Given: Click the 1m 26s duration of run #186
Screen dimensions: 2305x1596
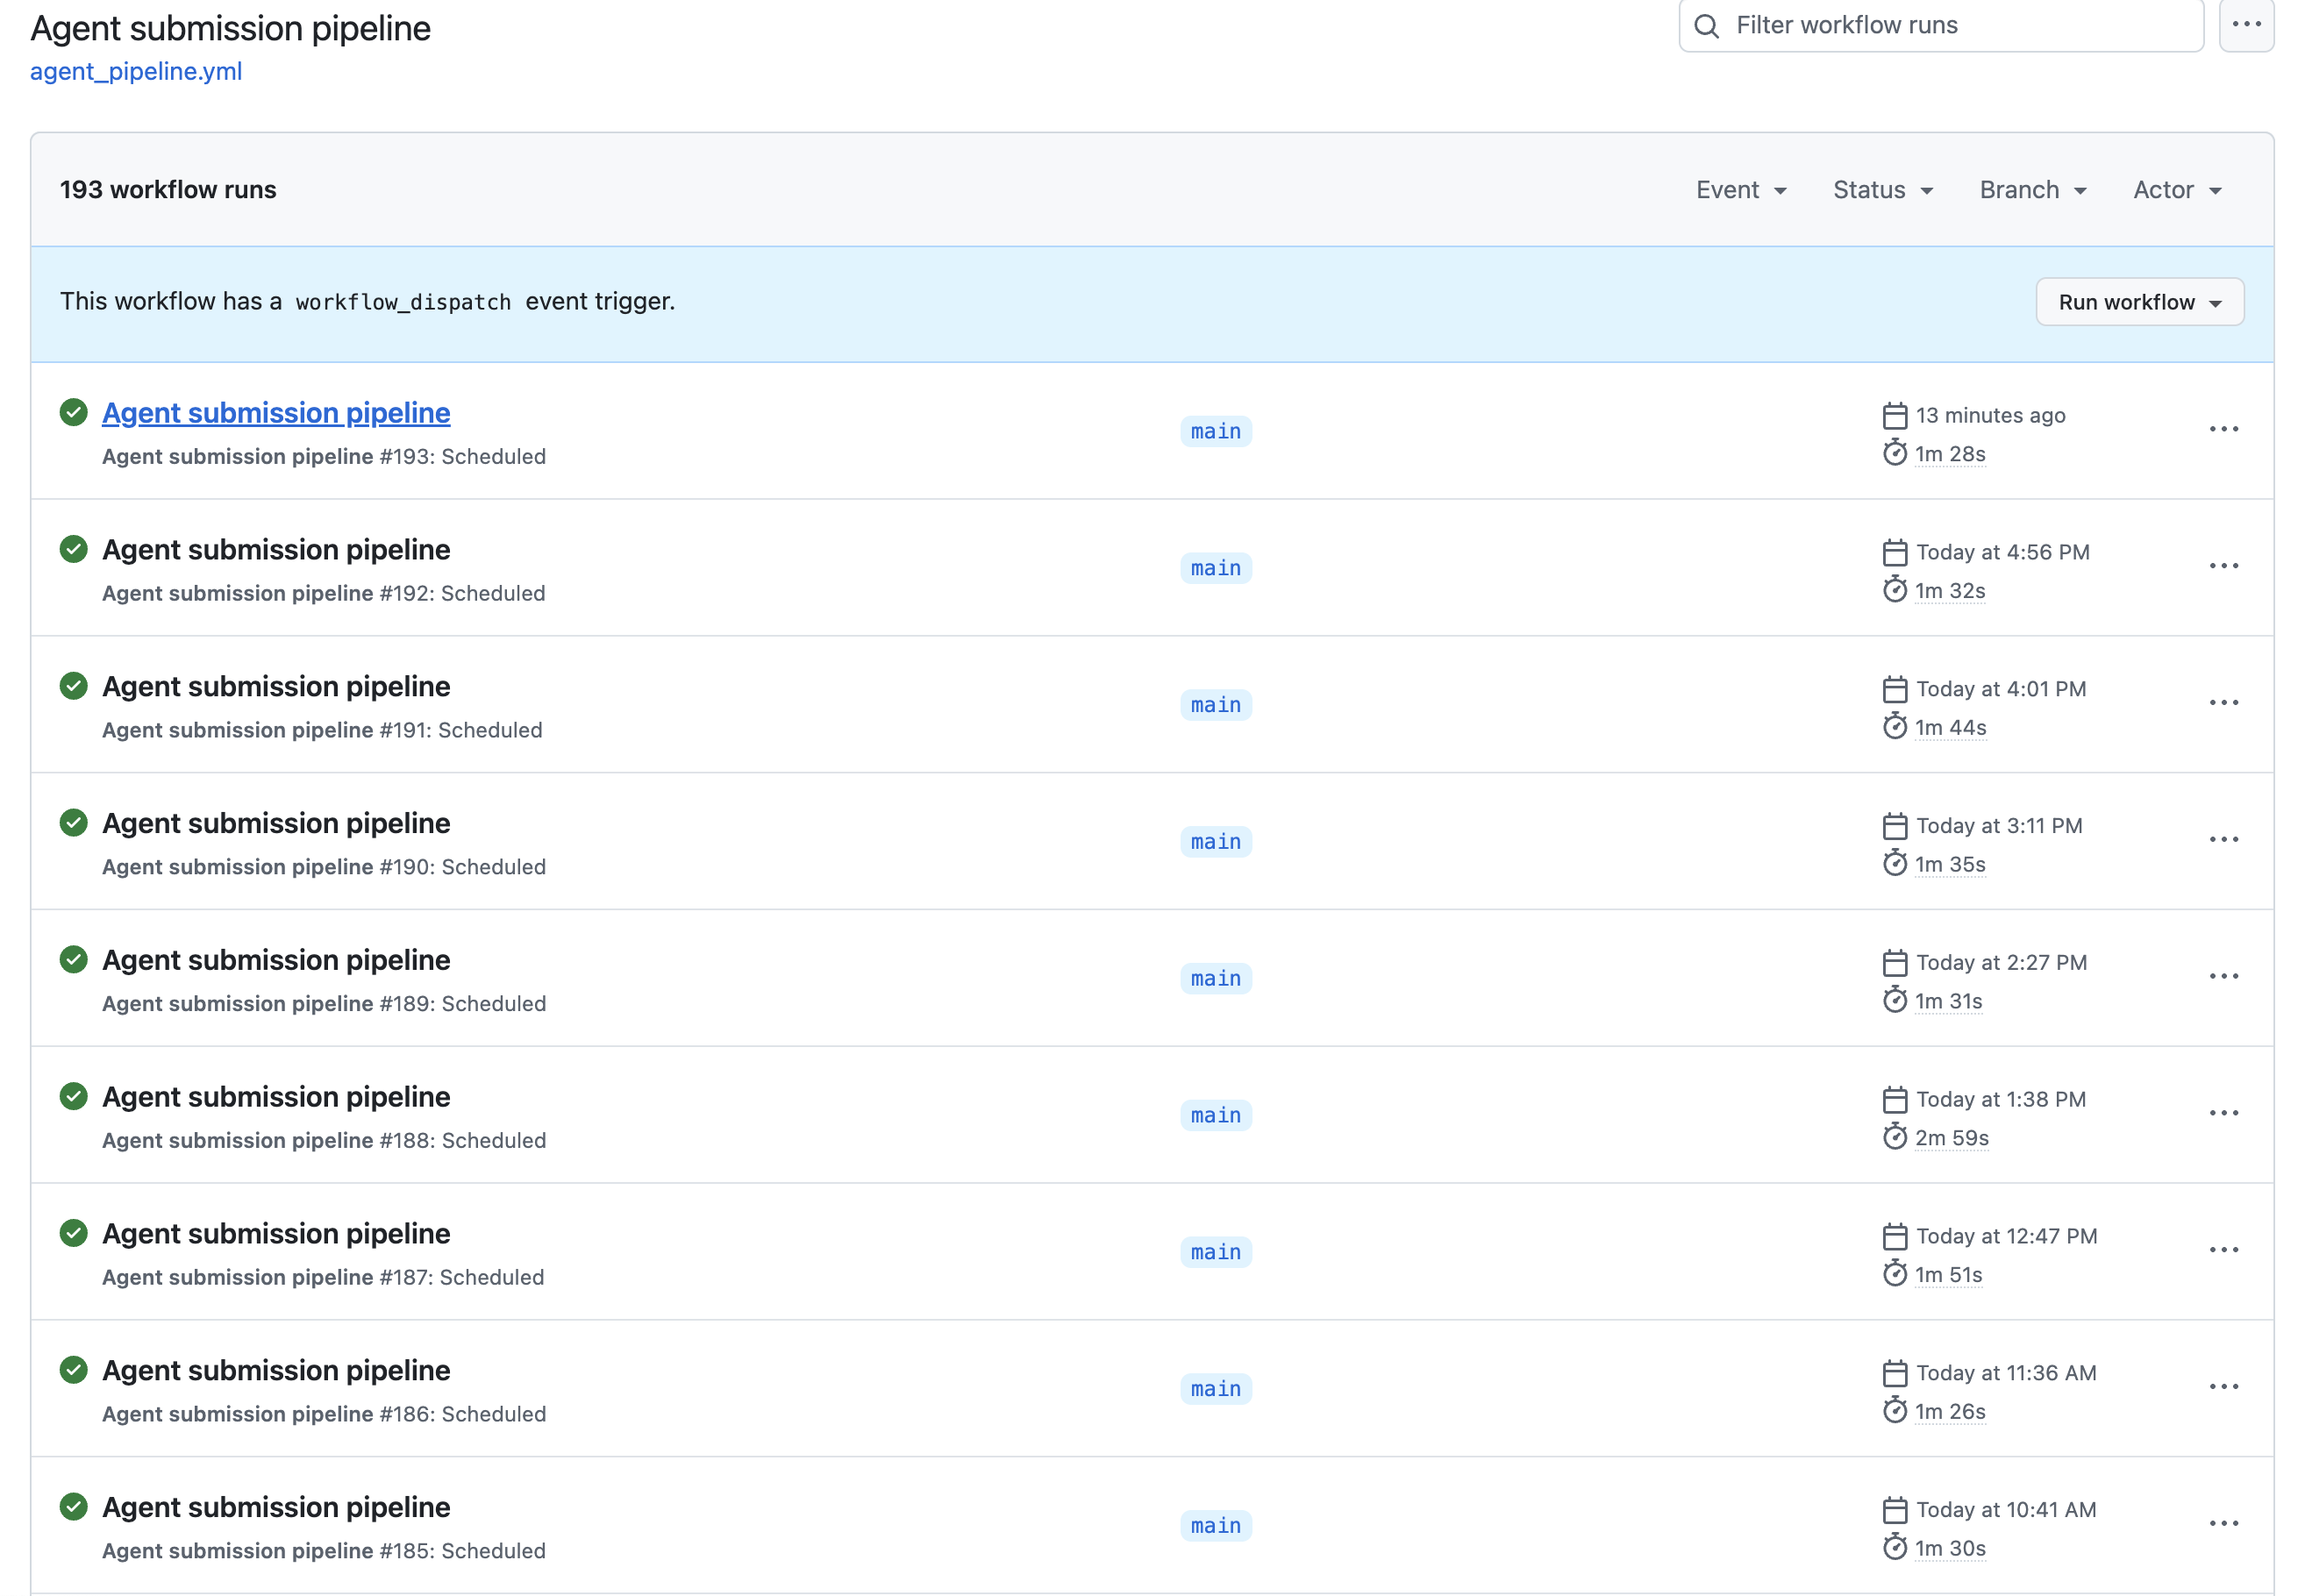Looking at the screenshot, I should tap(1949, 1412).
